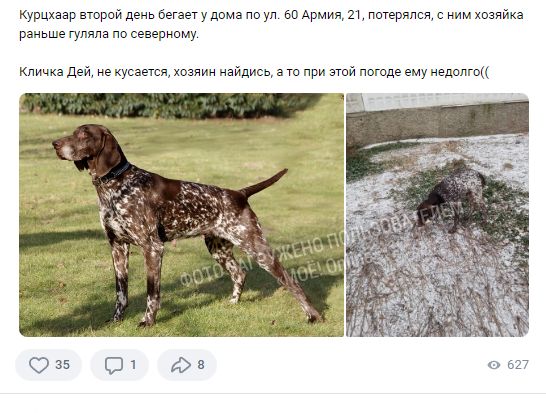This screenshot has height=413, width=546.
Task: Click the dog's tail in the grass photo
Action: [264, 184]
